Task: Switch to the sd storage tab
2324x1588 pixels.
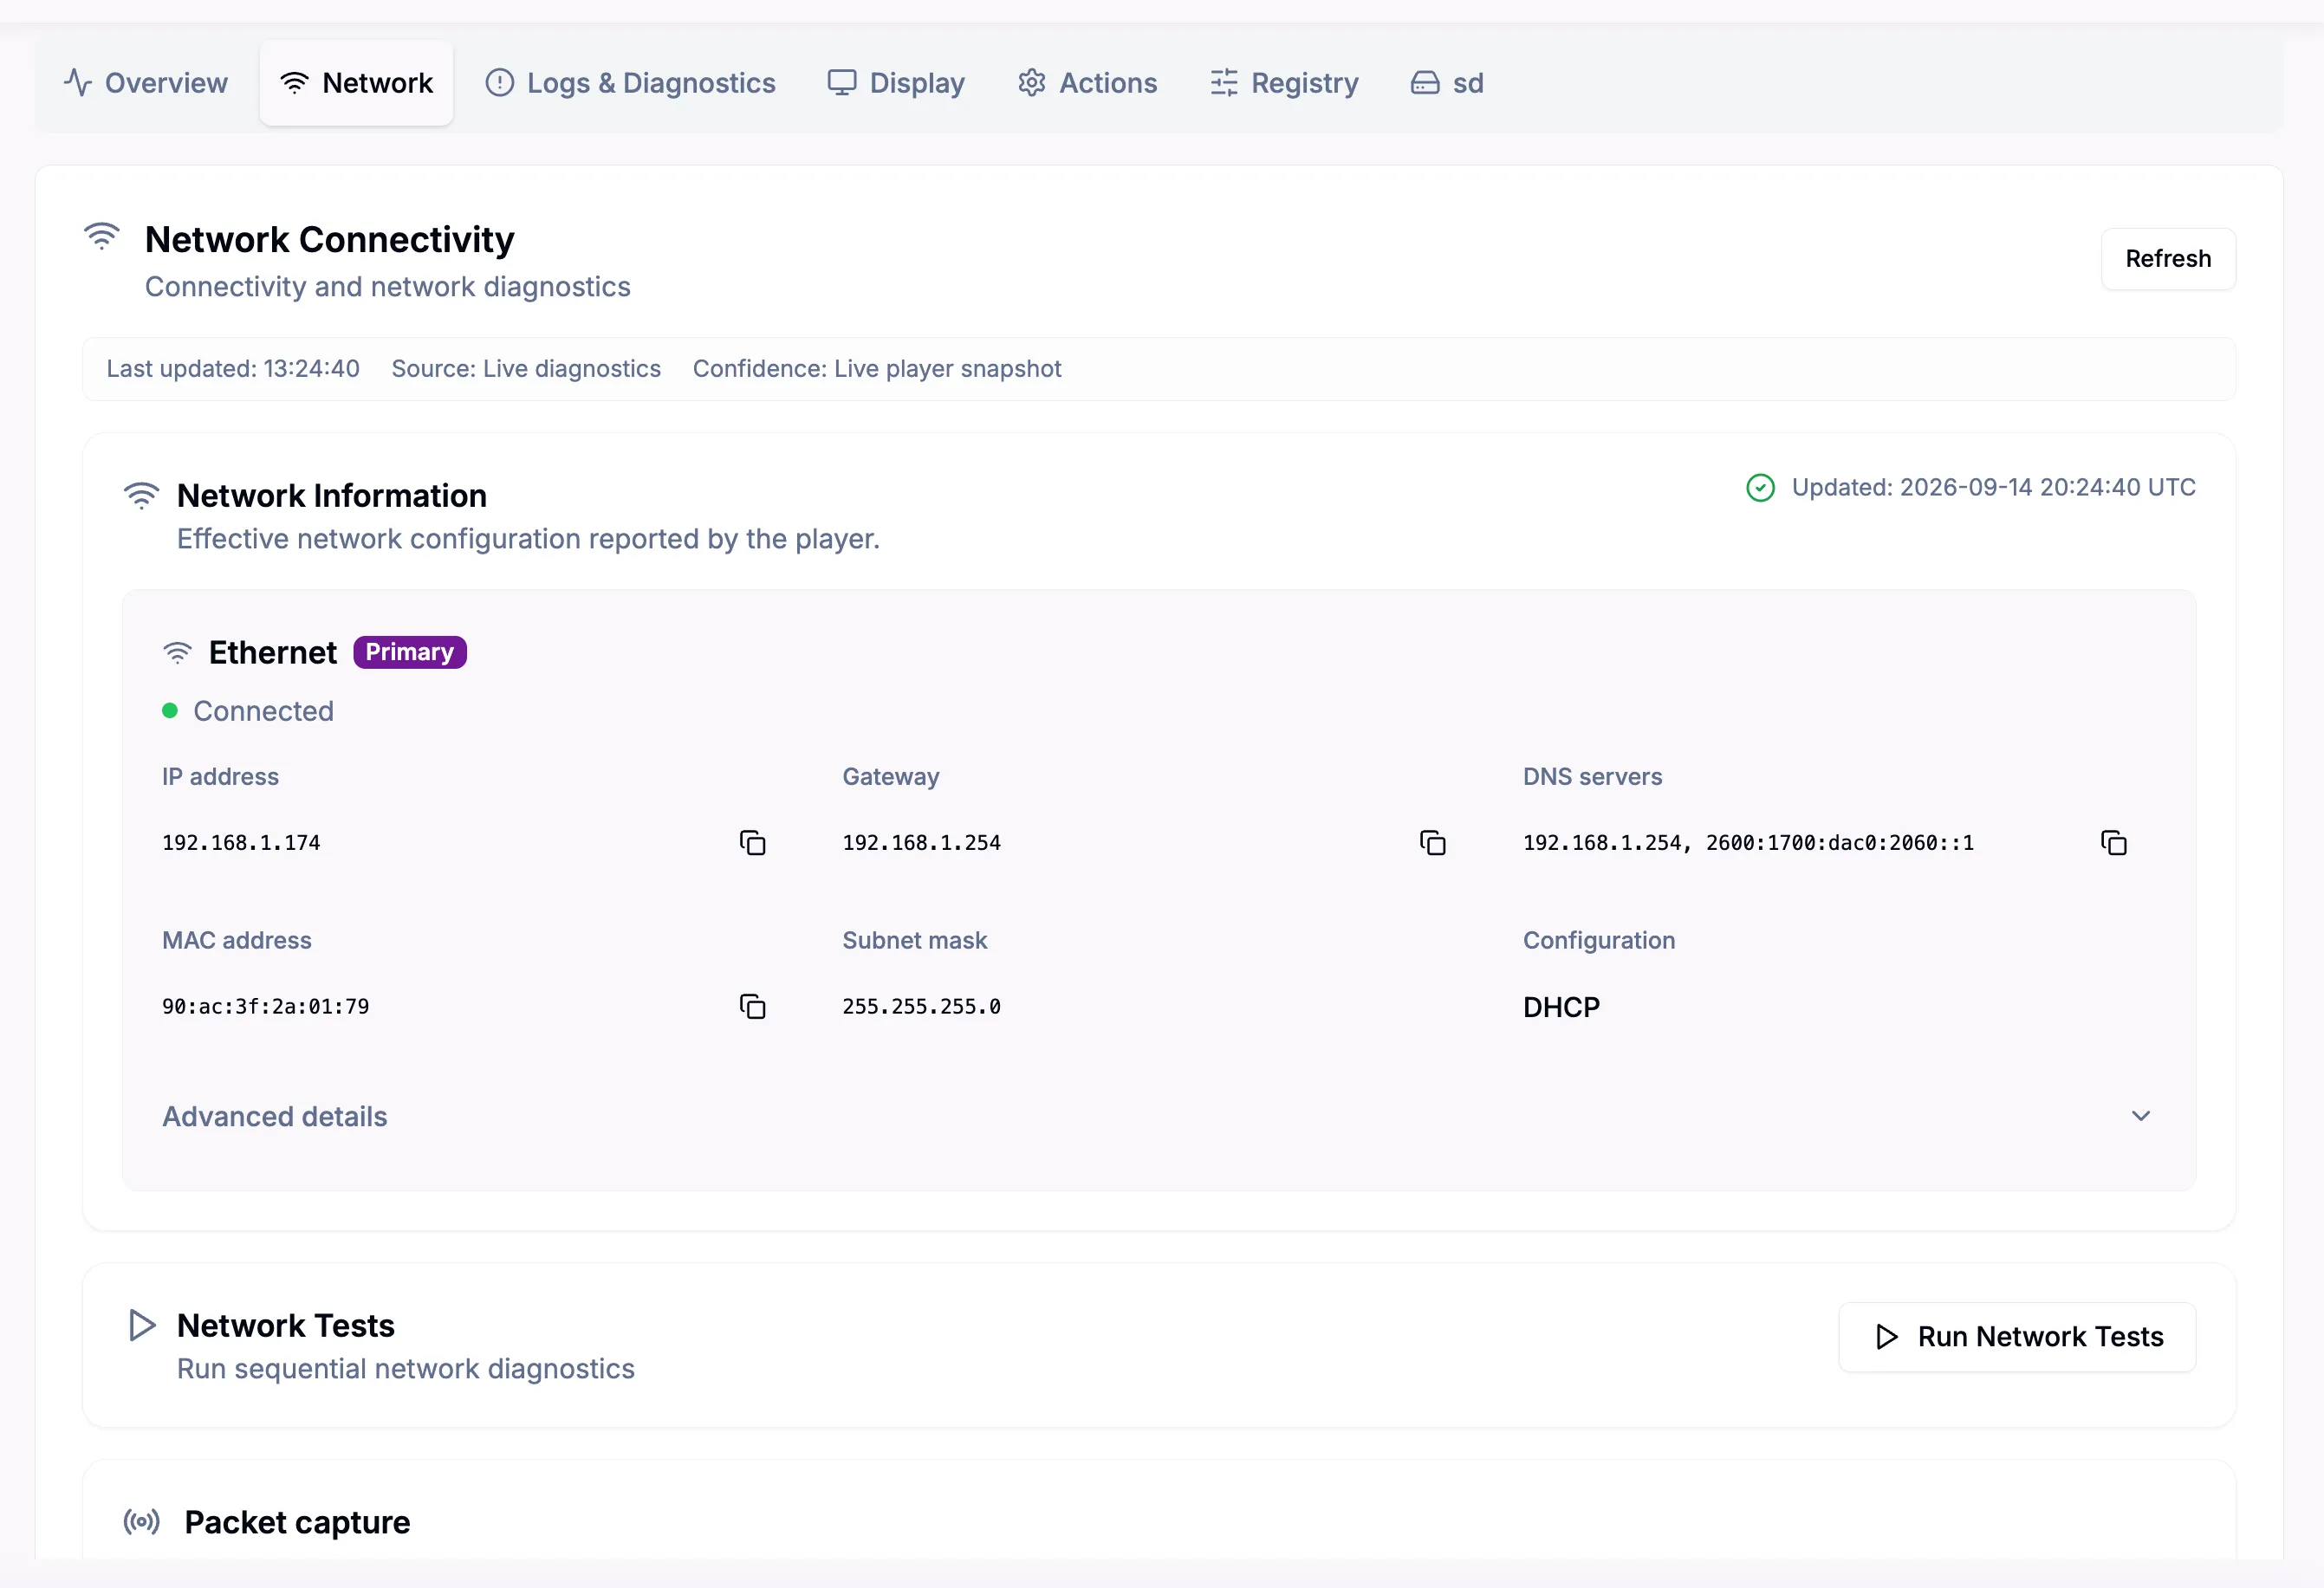Action: pos(1447,83)
